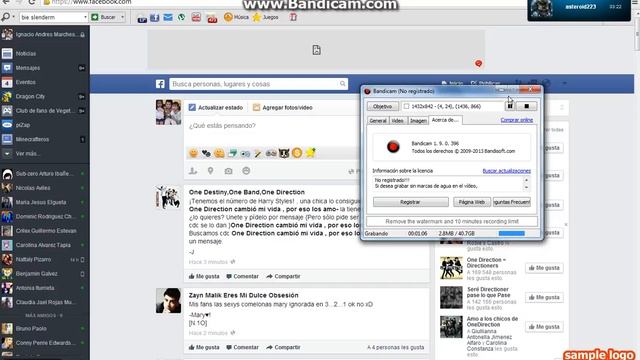The height and width of the screenshot is (360, 640).
Task: Click the Preguntas Frecuentes button
Action: coord(511,202)
